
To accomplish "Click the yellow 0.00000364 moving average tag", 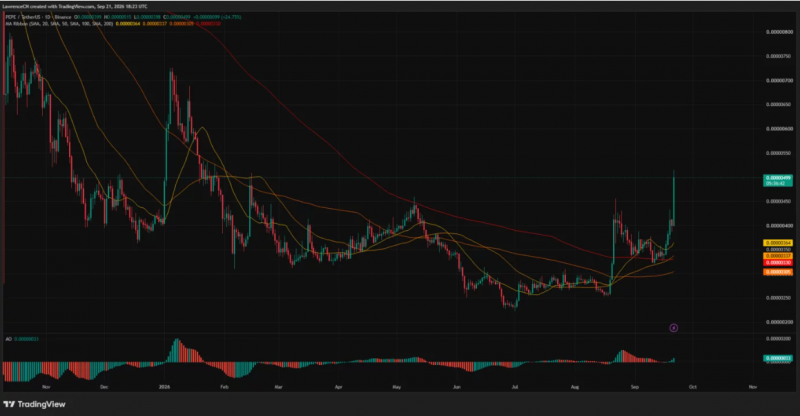I will (778, 243).
